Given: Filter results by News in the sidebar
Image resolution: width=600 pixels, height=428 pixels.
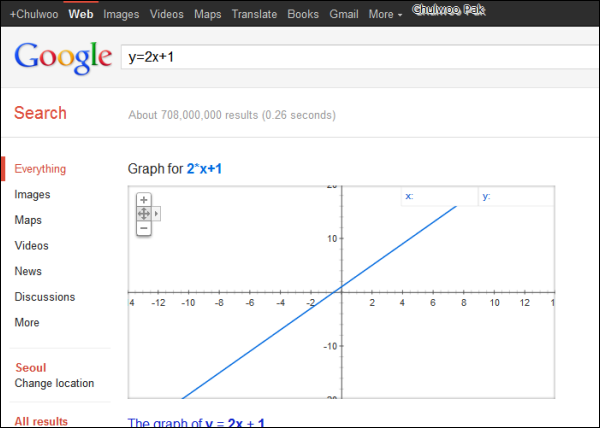Looking at the screenshot, I should point(28,272).
